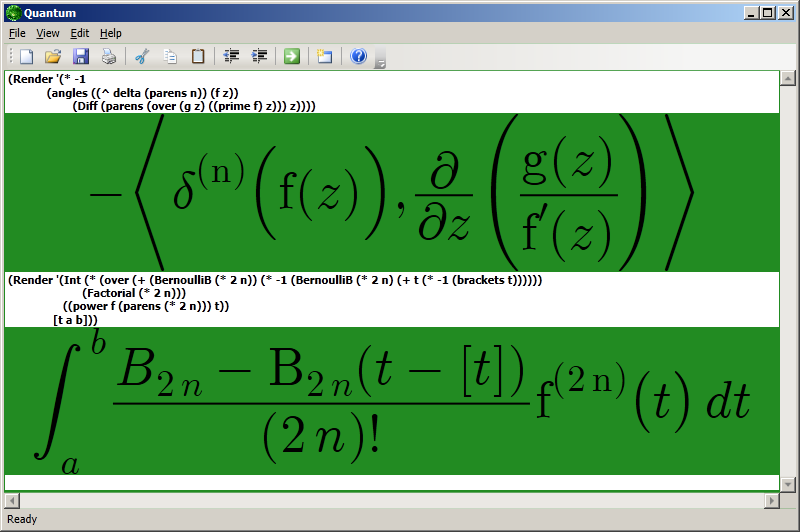Maximize the Quantum window
The height and width of the screenshot is (532, 800).
[x=767, y=13]
